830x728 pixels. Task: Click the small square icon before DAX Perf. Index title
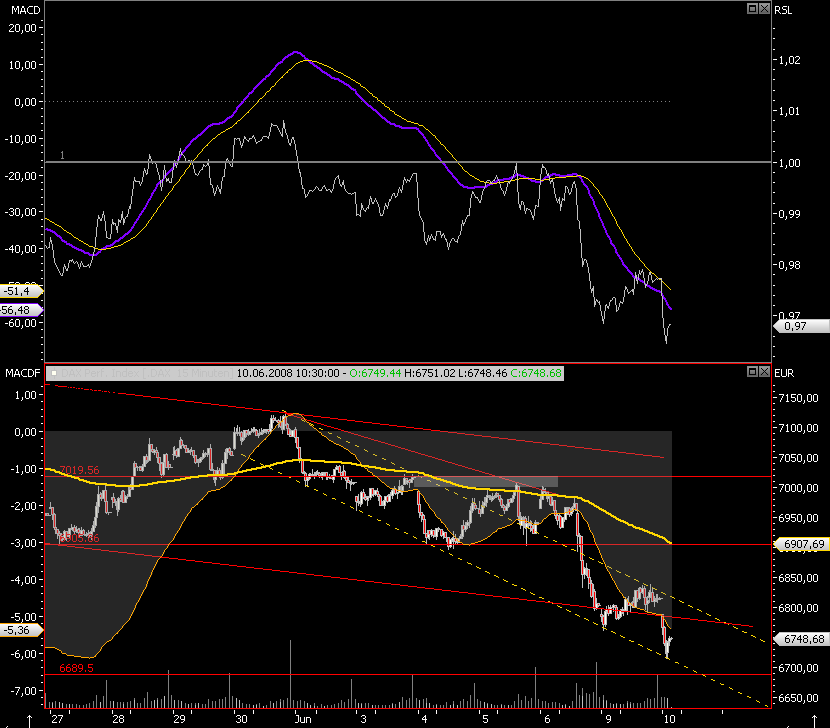pyautogui.click(x=53, y=373)
